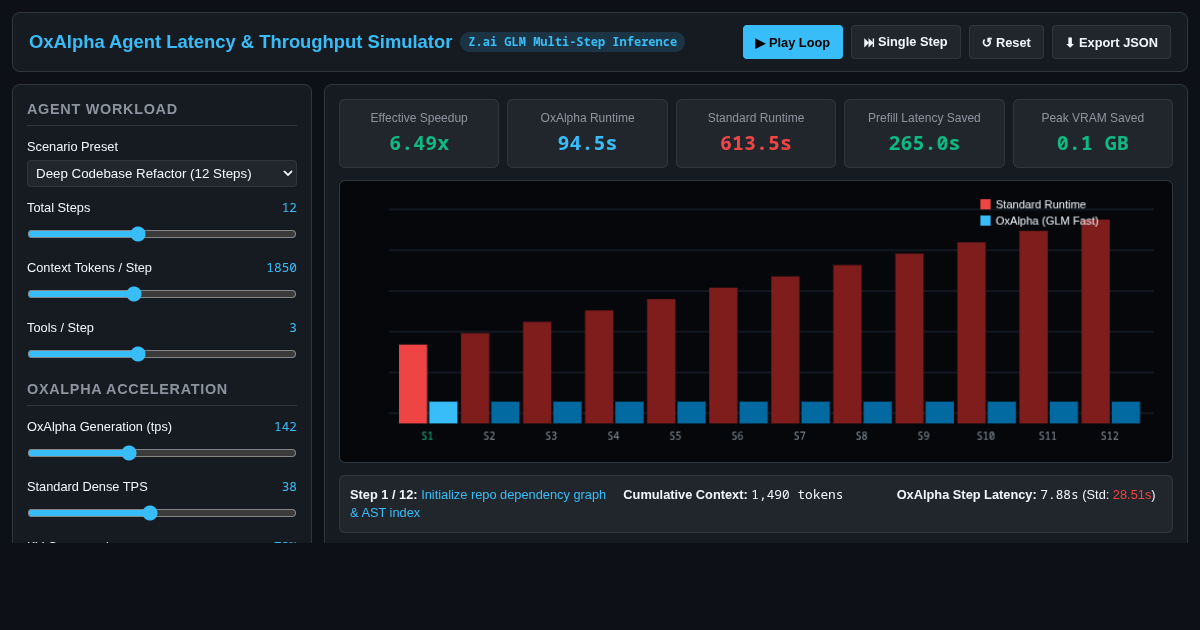Click the Tools / Step value 3

click(293, 328)
